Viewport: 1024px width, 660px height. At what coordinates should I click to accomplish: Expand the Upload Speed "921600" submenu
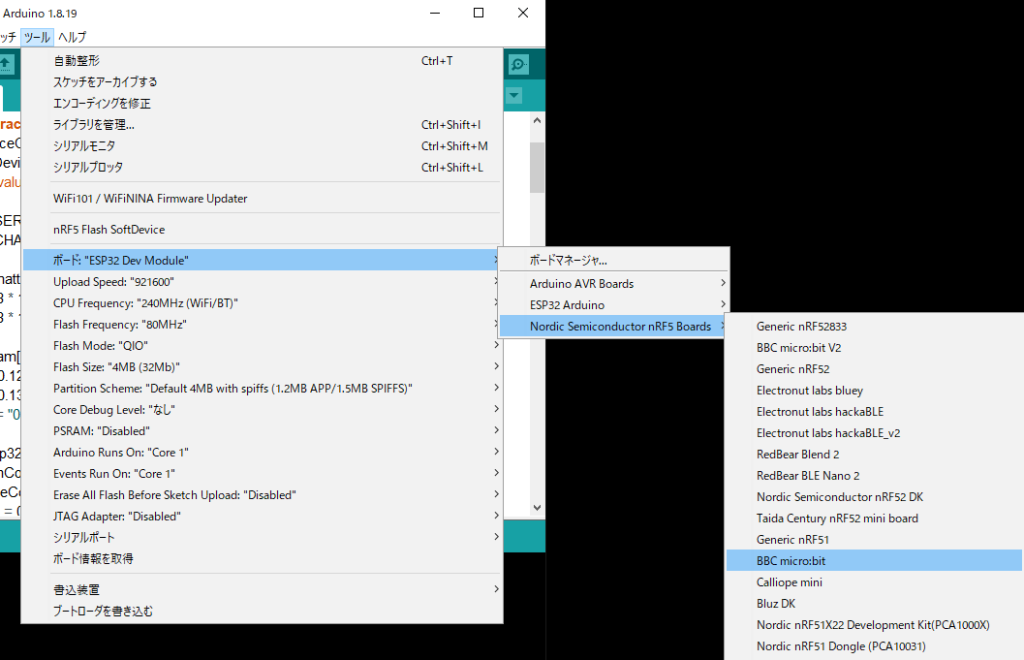pos(120,281)
